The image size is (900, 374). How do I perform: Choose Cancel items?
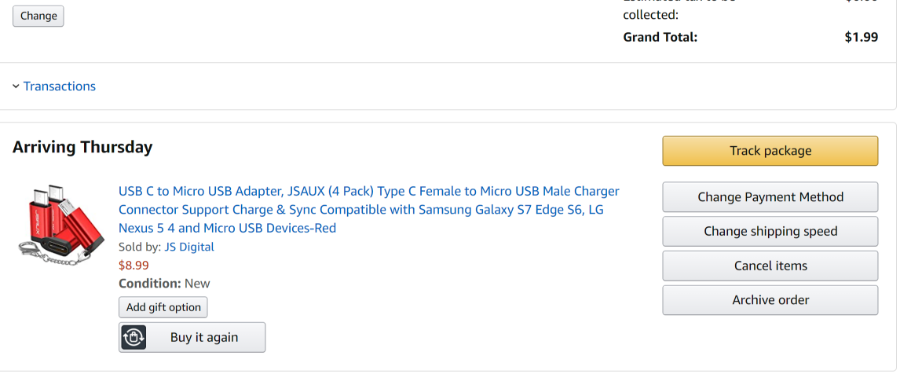pos(770,266)
